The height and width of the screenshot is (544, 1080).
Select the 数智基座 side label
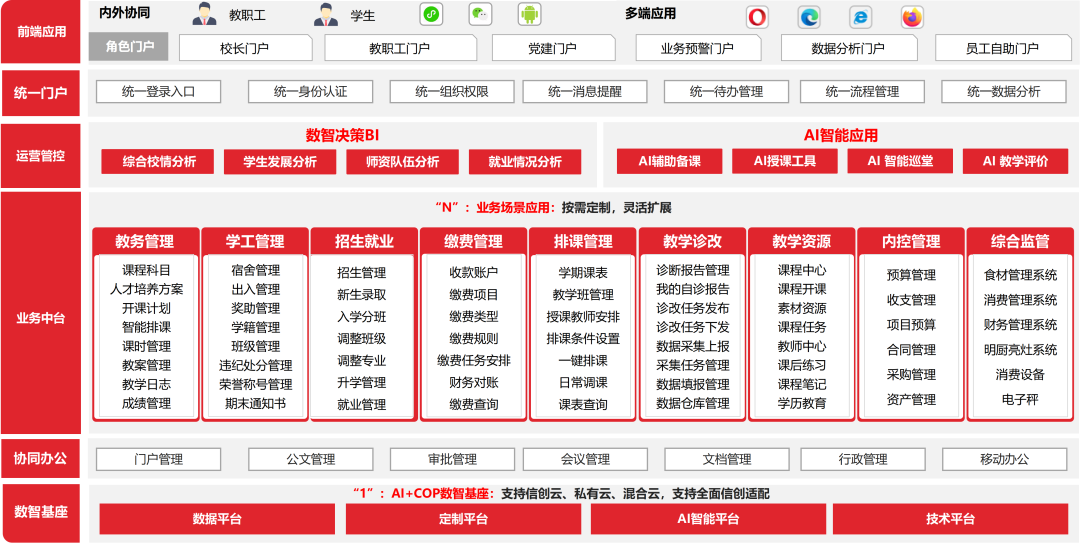coord(41,512)
